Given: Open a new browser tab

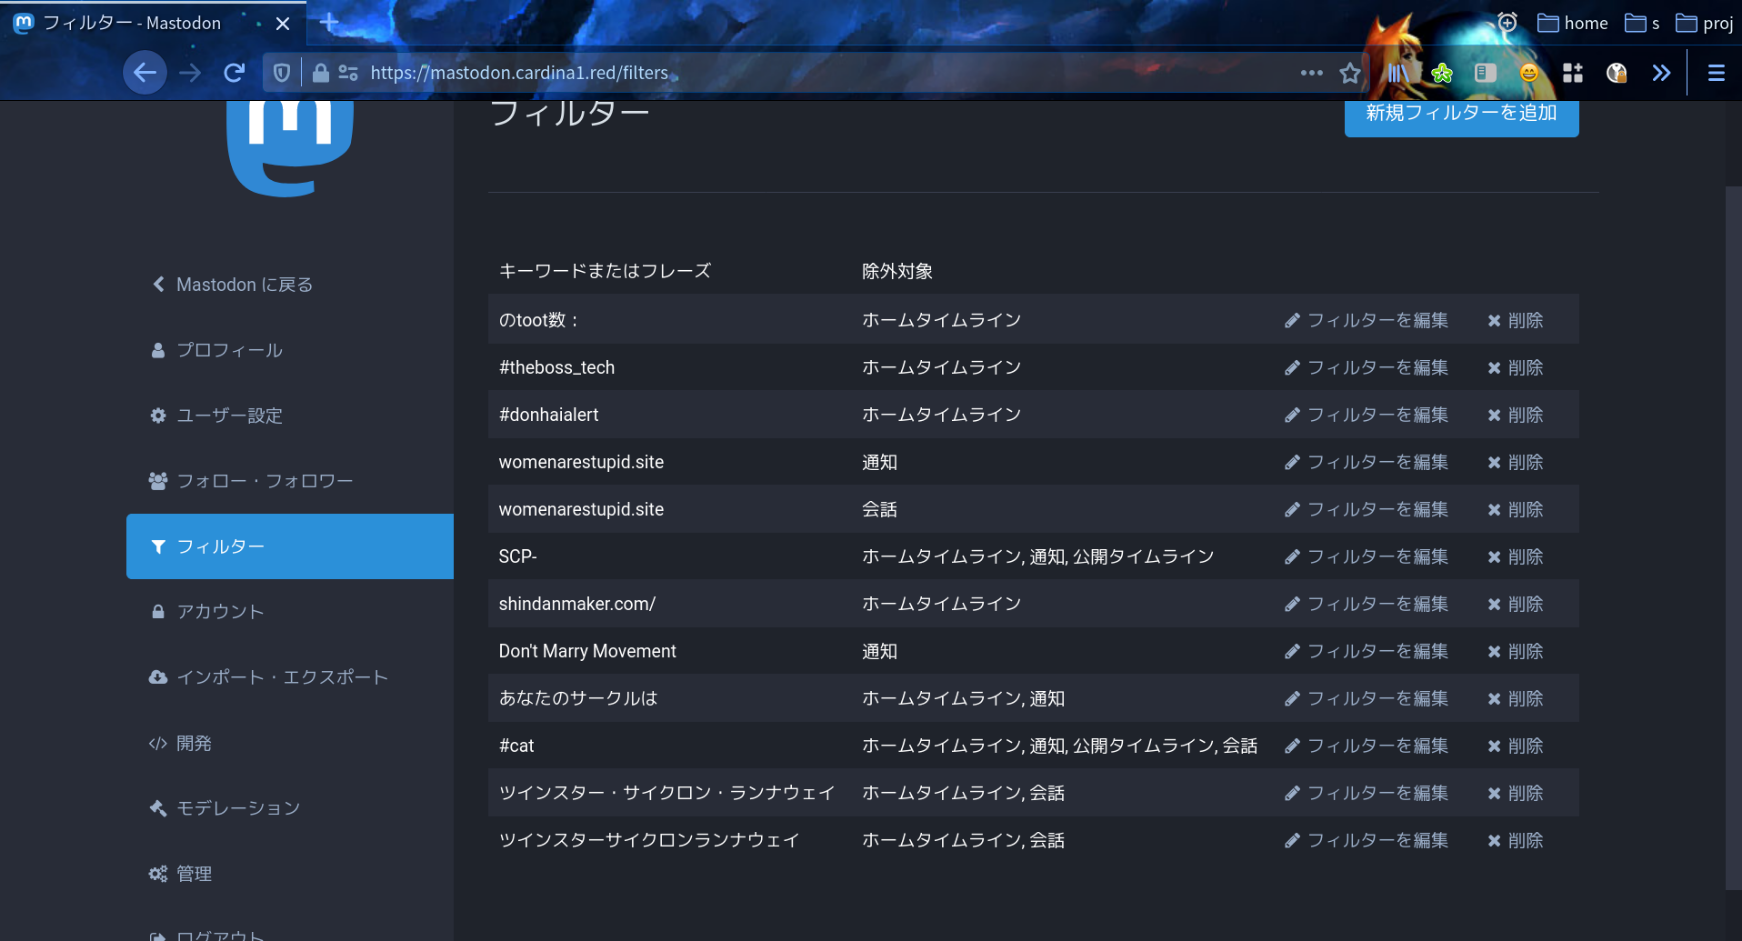Looking at the screenshot, I should (329, 22).
